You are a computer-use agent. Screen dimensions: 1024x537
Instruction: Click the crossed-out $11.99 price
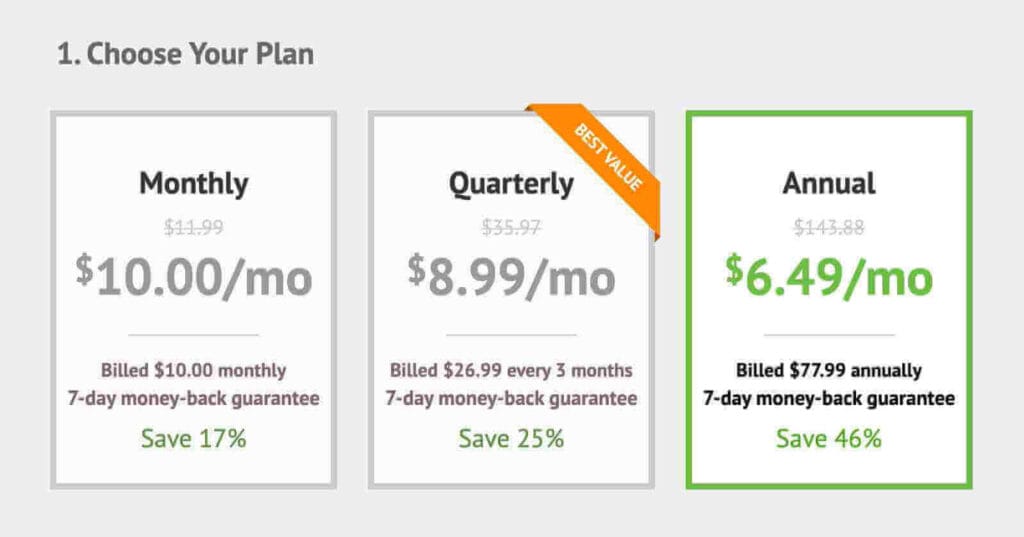pyautogui.click(x=194, y=227)
